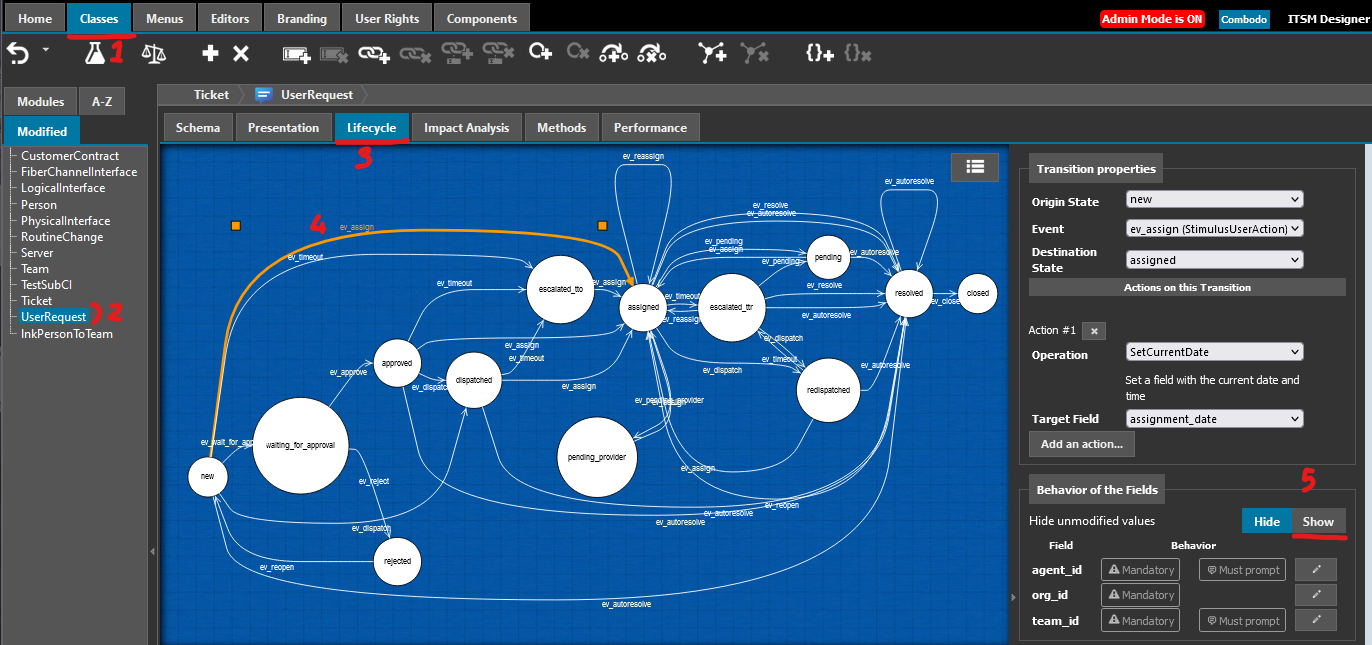The image size is (1372, 645).
Task: Switch to the Impact Analysis tab
Action: pos(466,128)
